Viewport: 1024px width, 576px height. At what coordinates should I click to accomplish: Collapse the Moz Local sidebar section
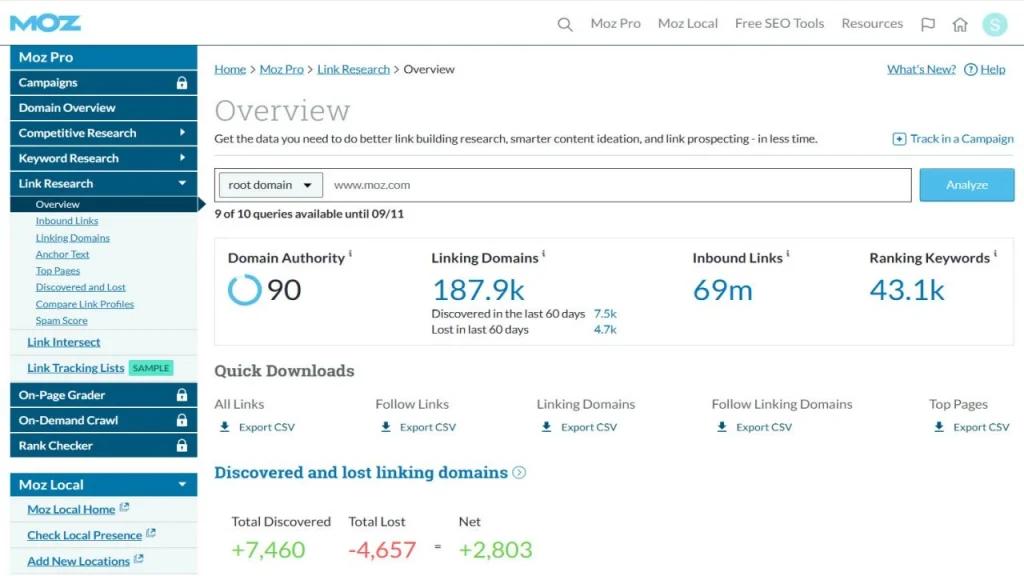click(x=182, y=485)
